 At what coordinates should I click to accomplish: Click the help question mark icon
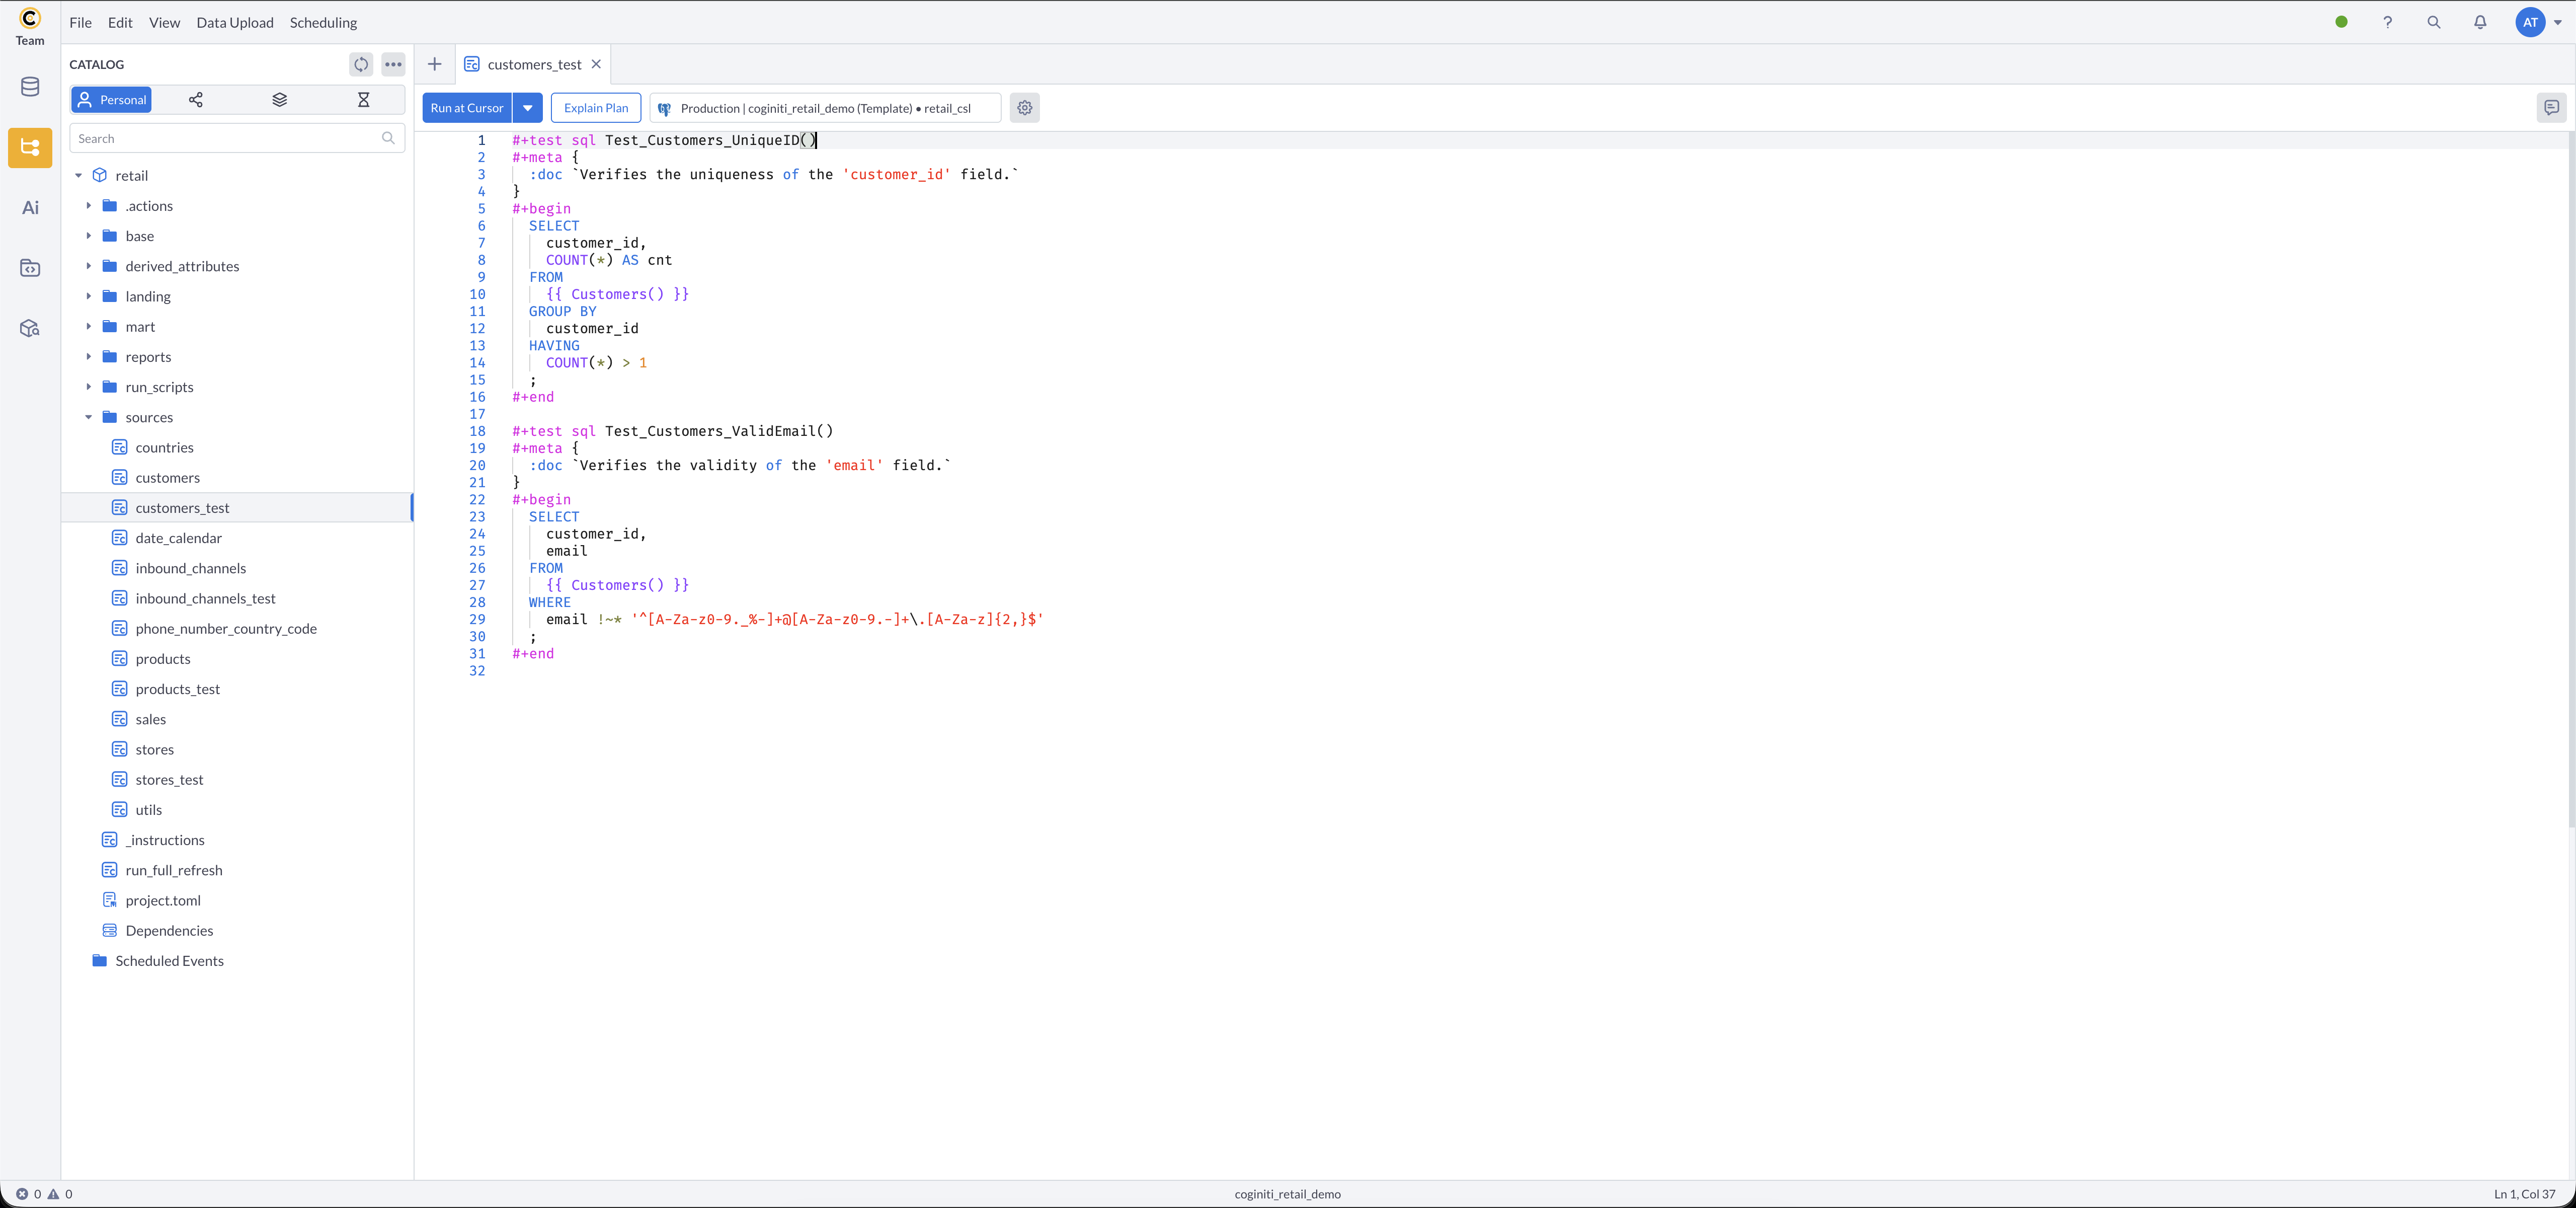click(x=2387, y=22)
